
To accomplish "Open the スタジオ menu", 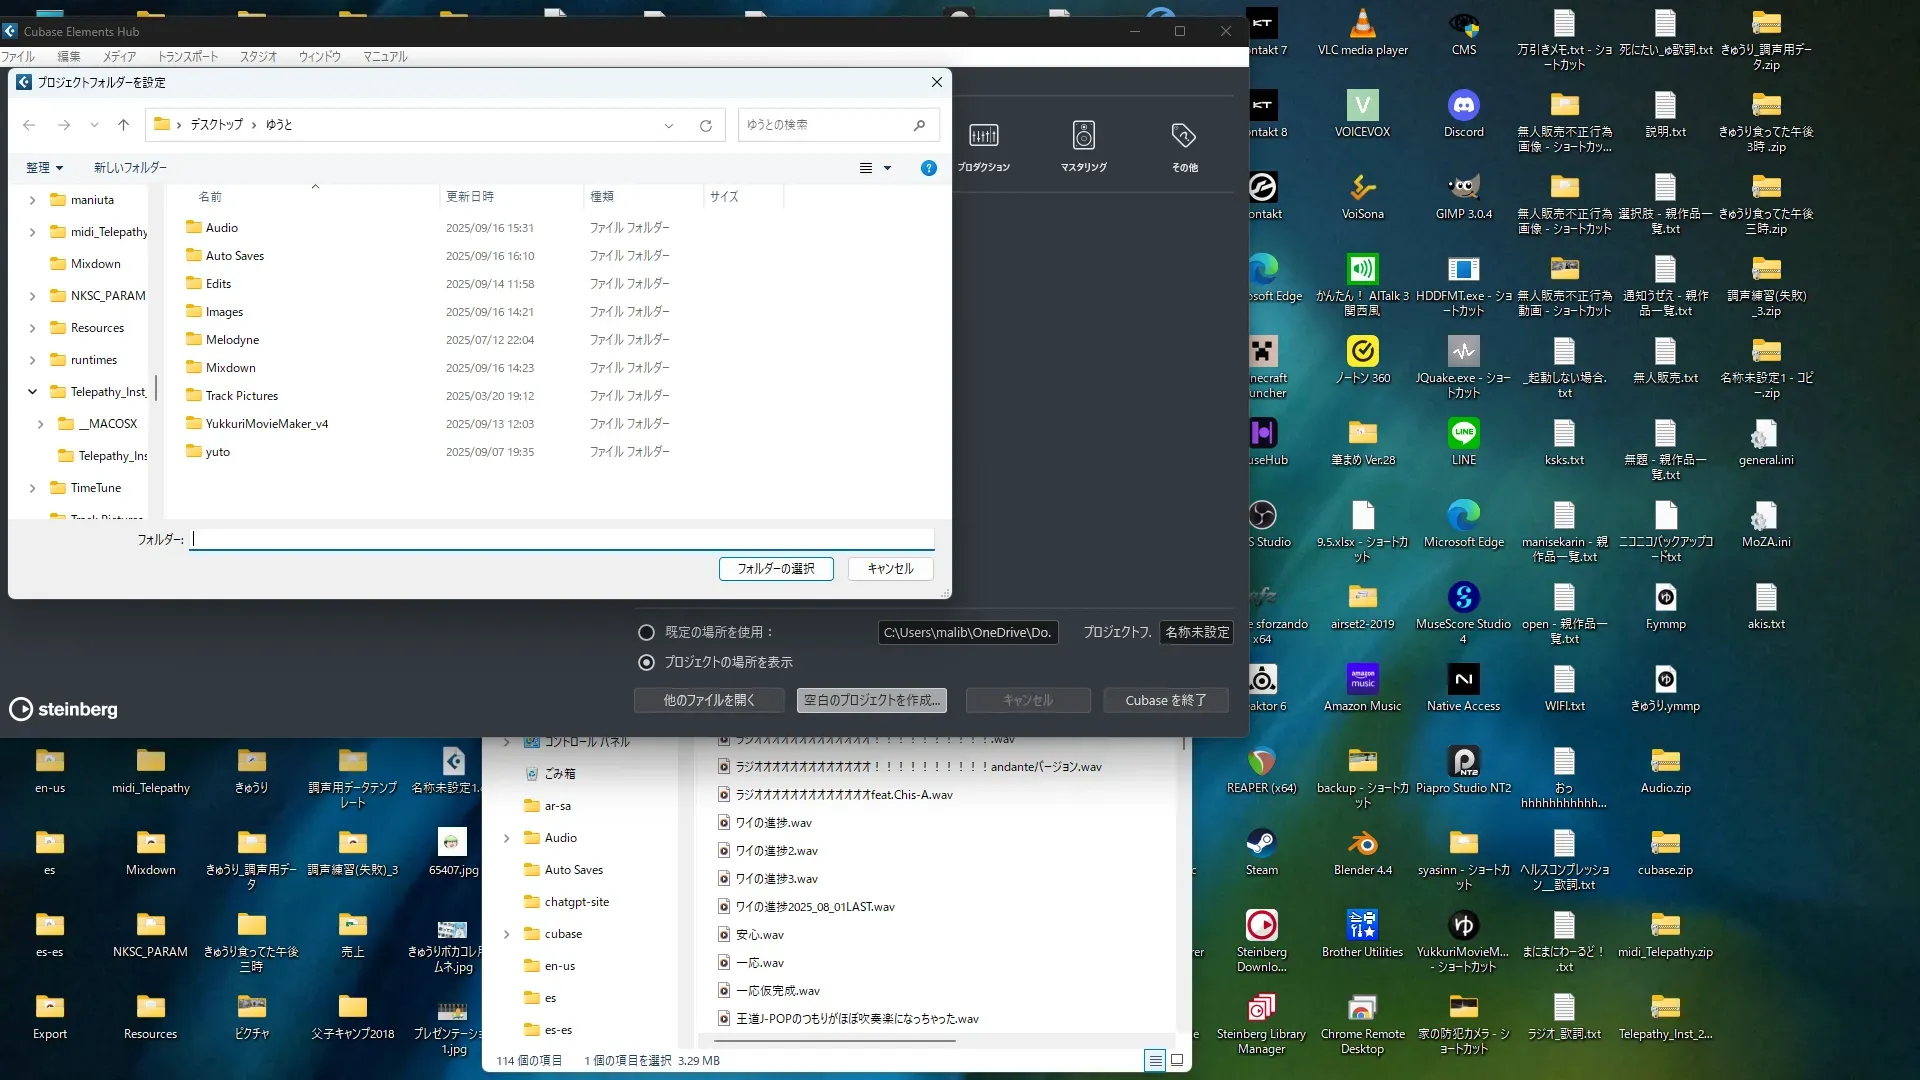I will (258, 57).
